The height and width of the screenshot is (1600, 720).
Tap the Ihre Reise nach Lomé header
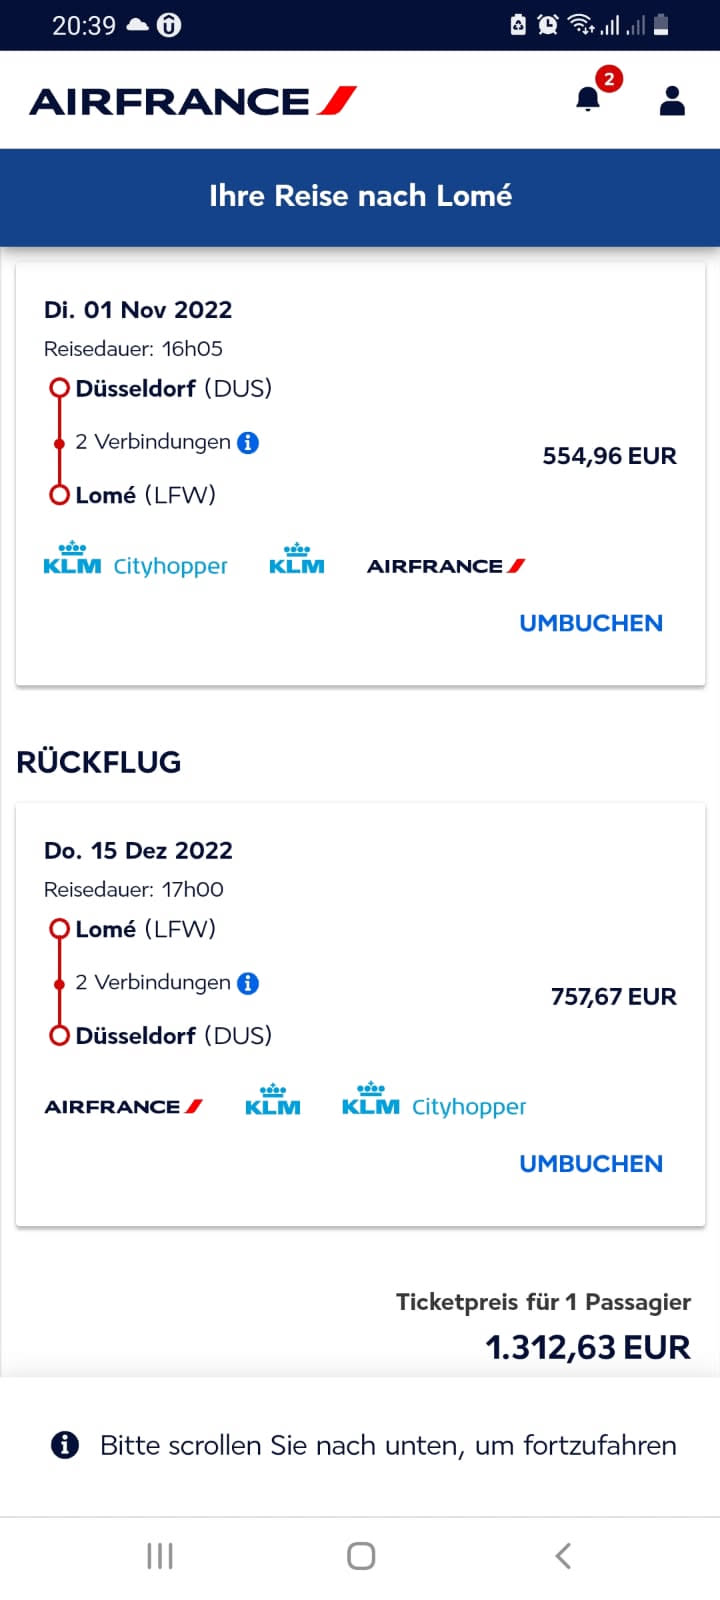pyautogui.click(x=360, y=196)
